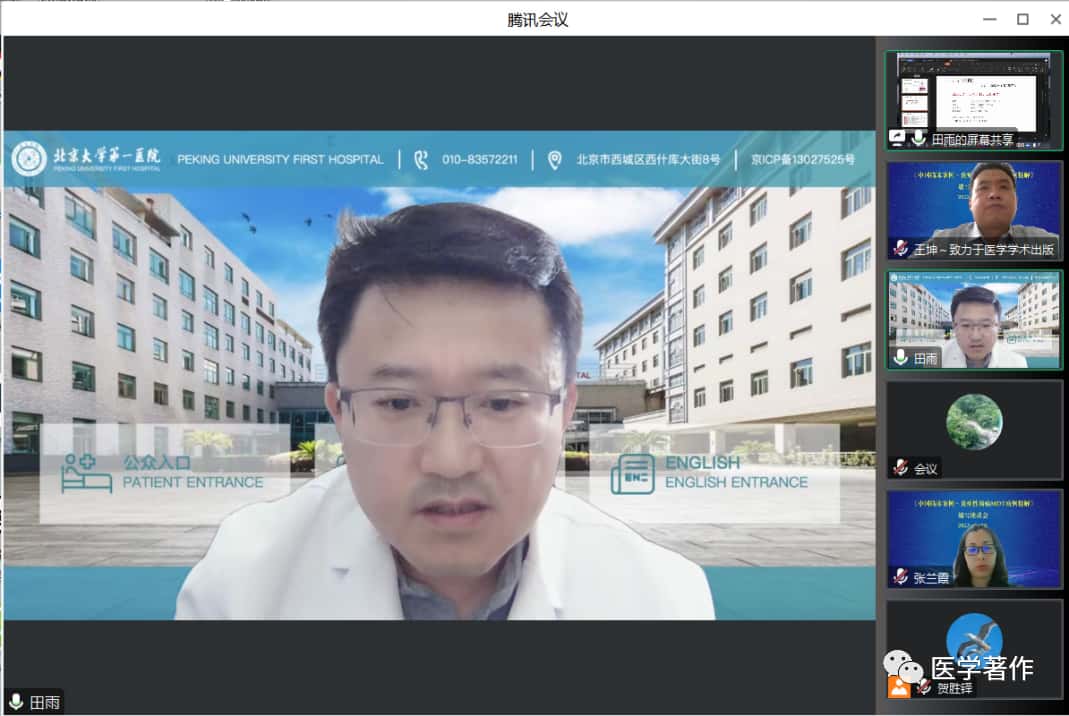Click the microphone icon in 田雨's sidebar thumbnail

point(901,358)
